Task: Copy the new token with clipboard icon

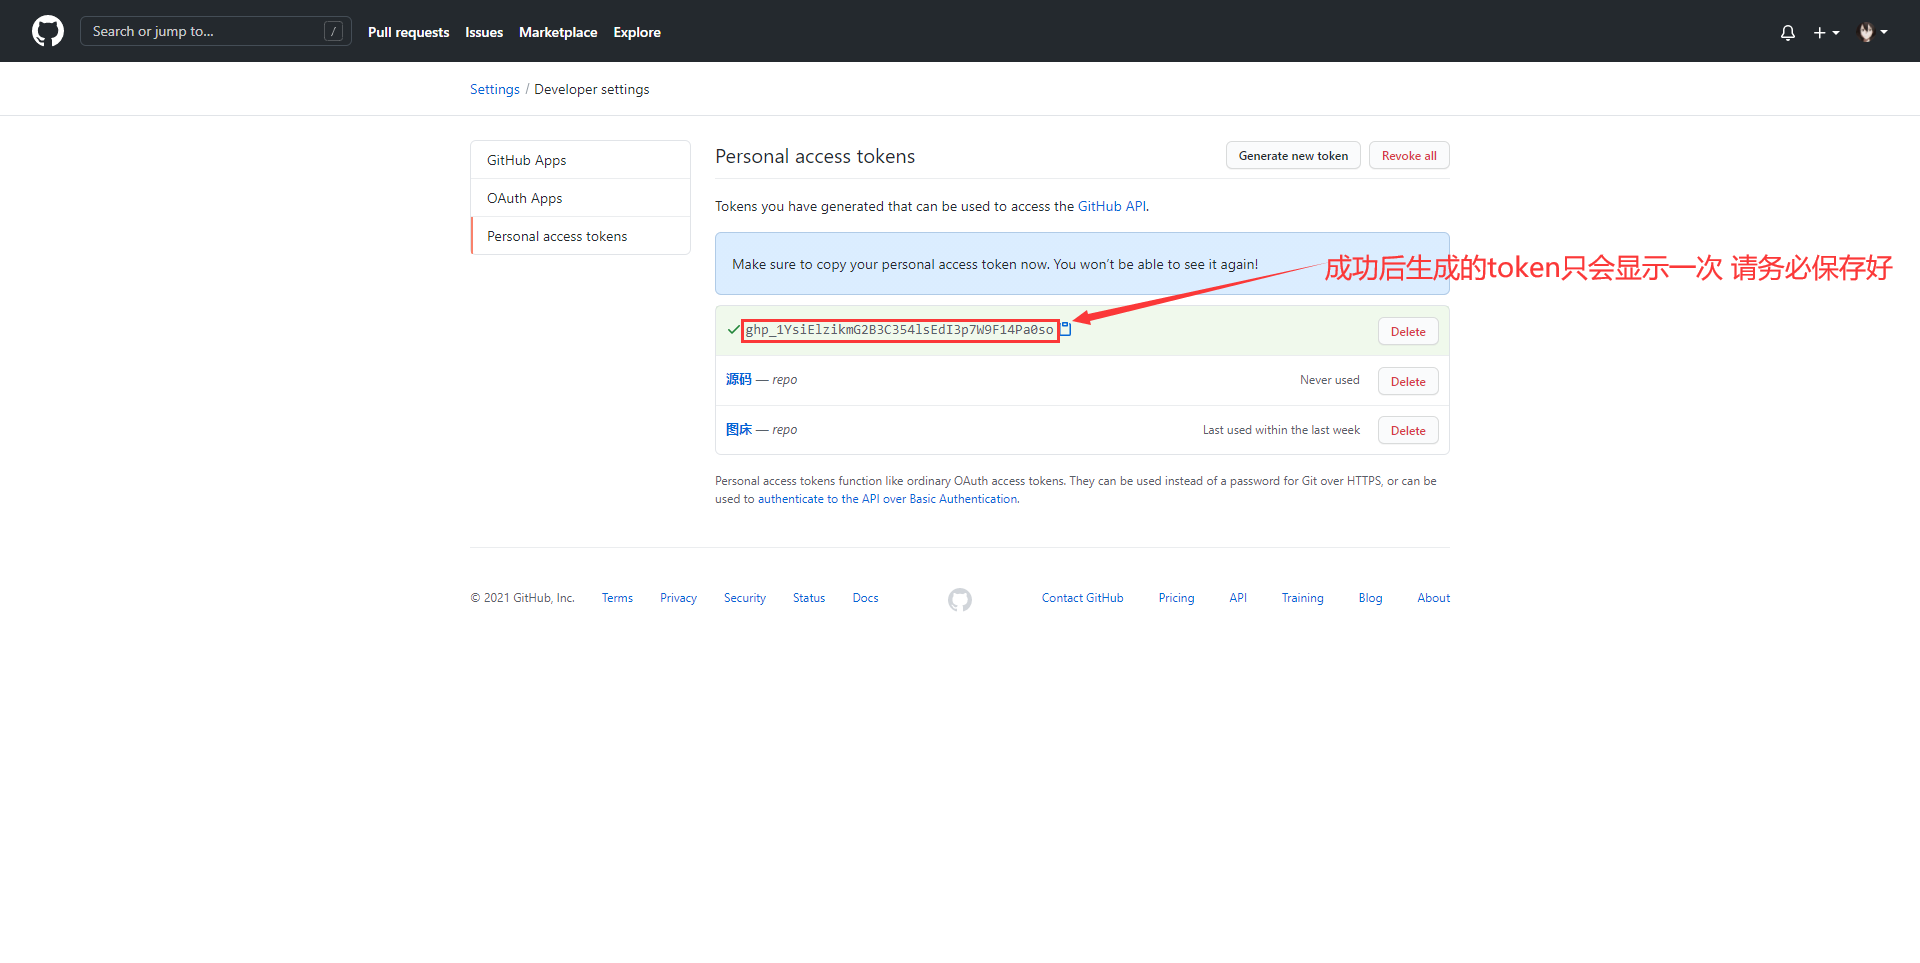Action: (1066, 329)
